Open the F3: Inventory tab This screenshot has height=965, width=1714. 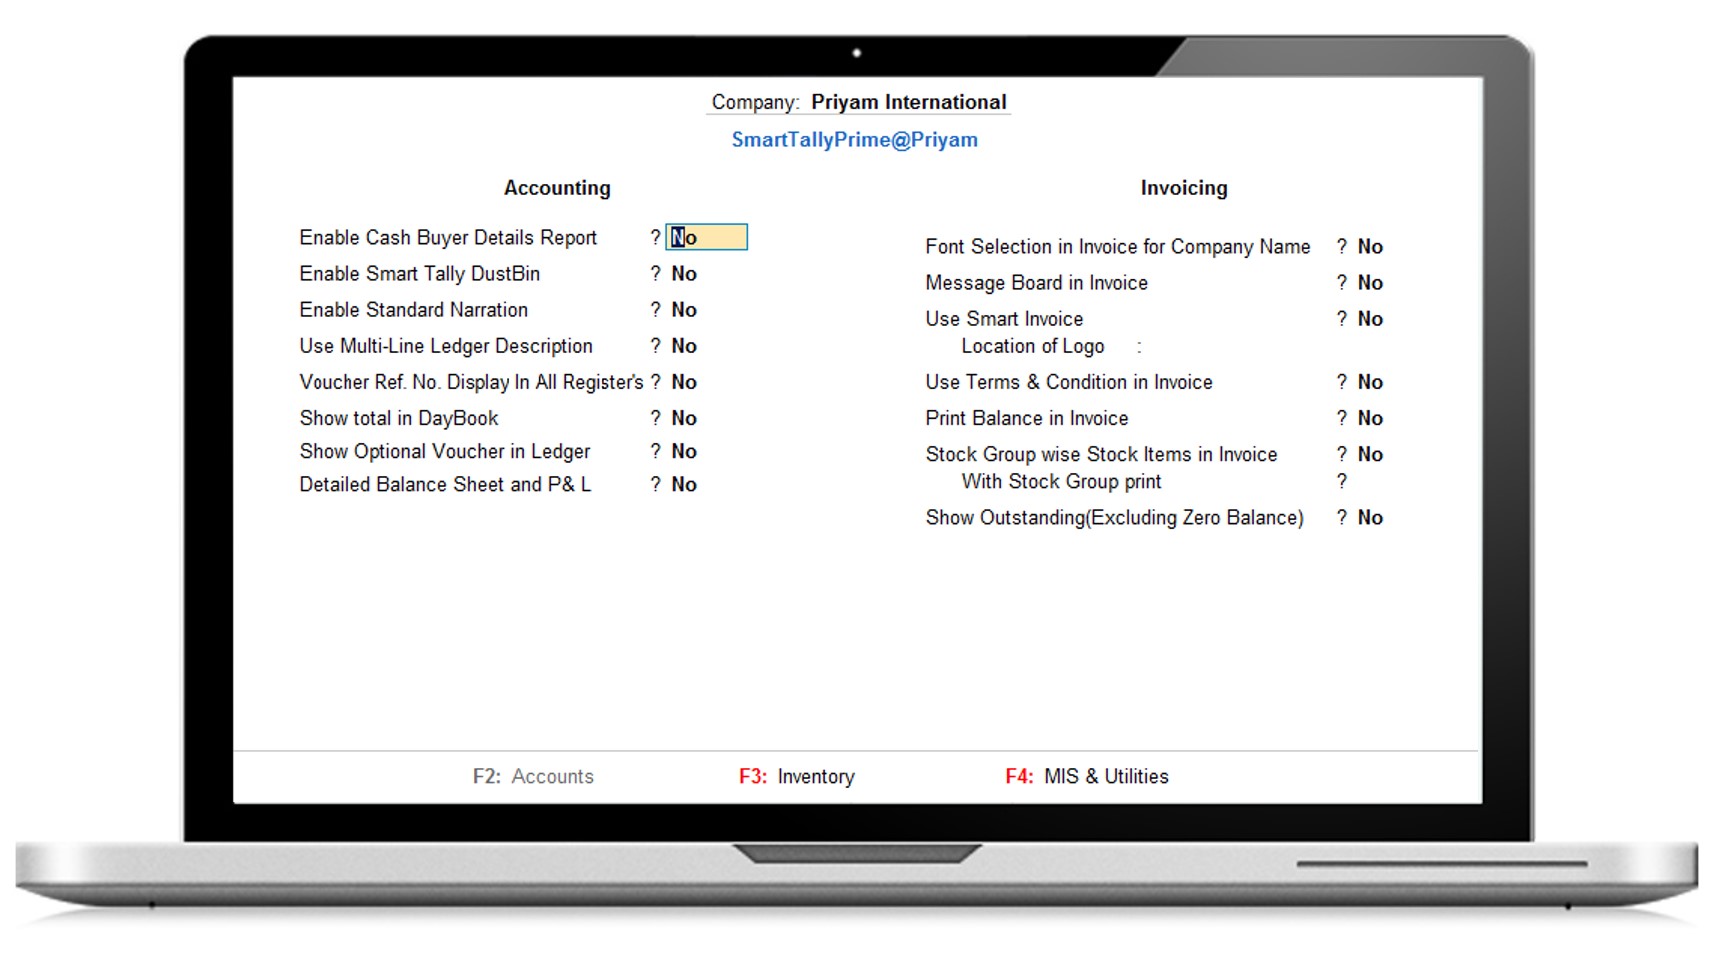click(797, 776)
